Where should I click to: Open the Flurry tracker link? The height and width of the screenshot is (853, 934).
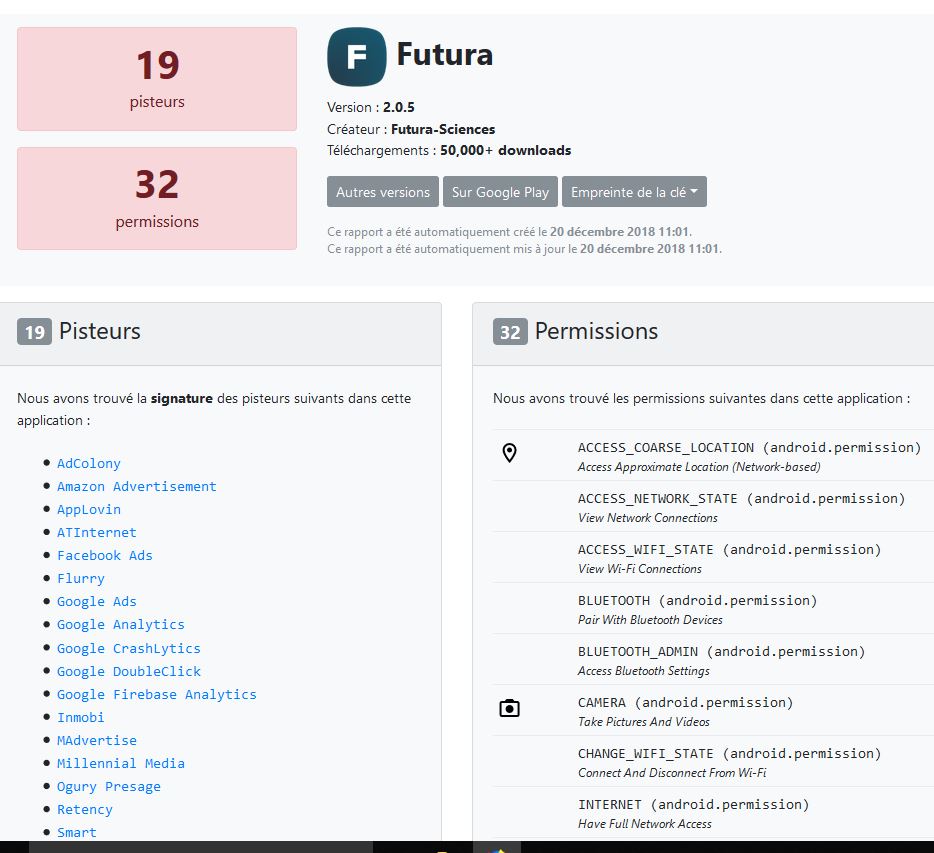[81, 578]
